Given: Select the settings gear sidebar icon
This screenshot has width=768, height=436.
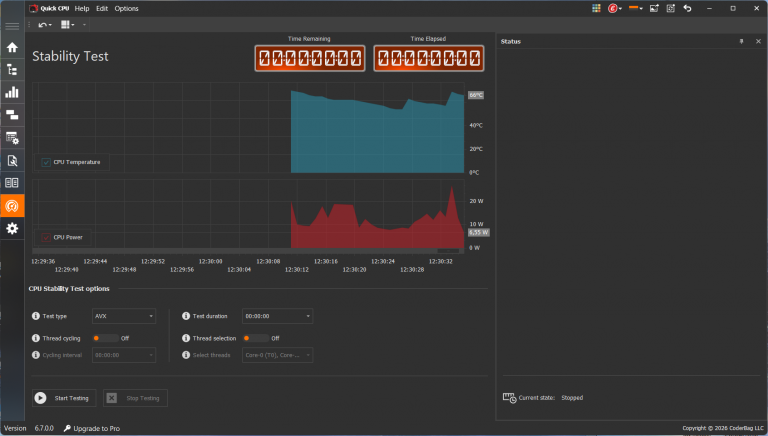Looking at the screenshot, I should point(12,228).
